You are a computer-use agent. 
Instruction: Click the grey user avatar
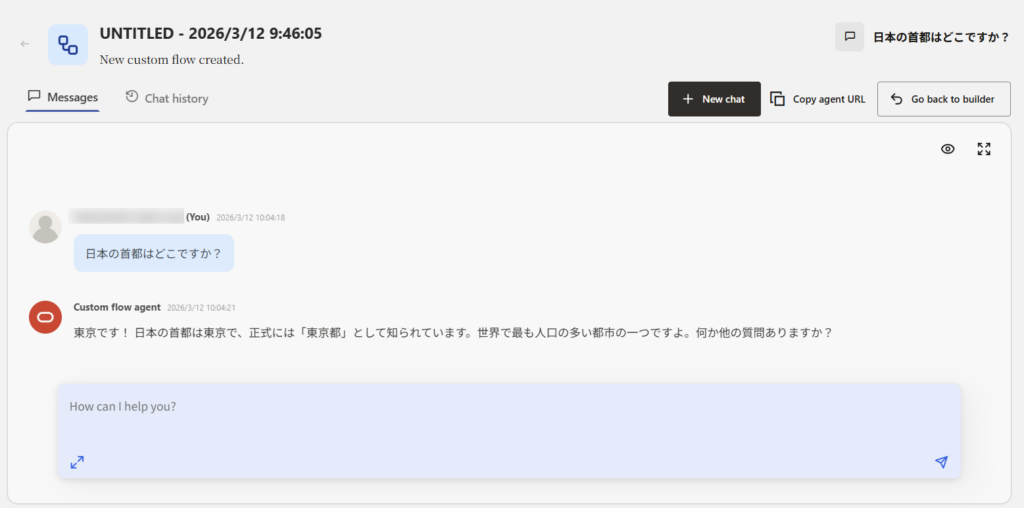(x=45, y=227)
